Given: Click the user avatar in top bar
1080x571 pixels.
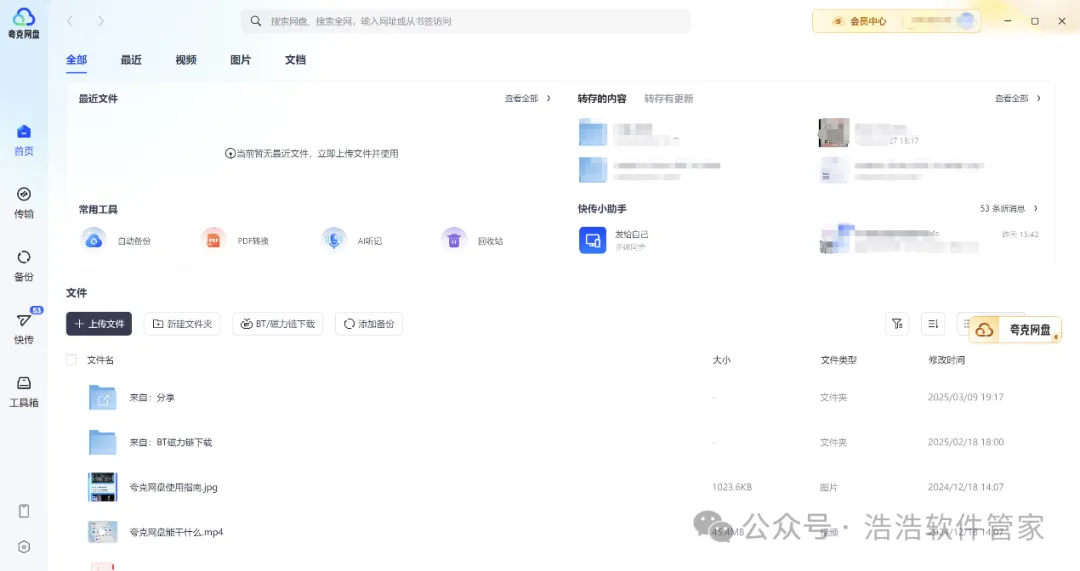Looking at the screenshot, I should point(966,21).
